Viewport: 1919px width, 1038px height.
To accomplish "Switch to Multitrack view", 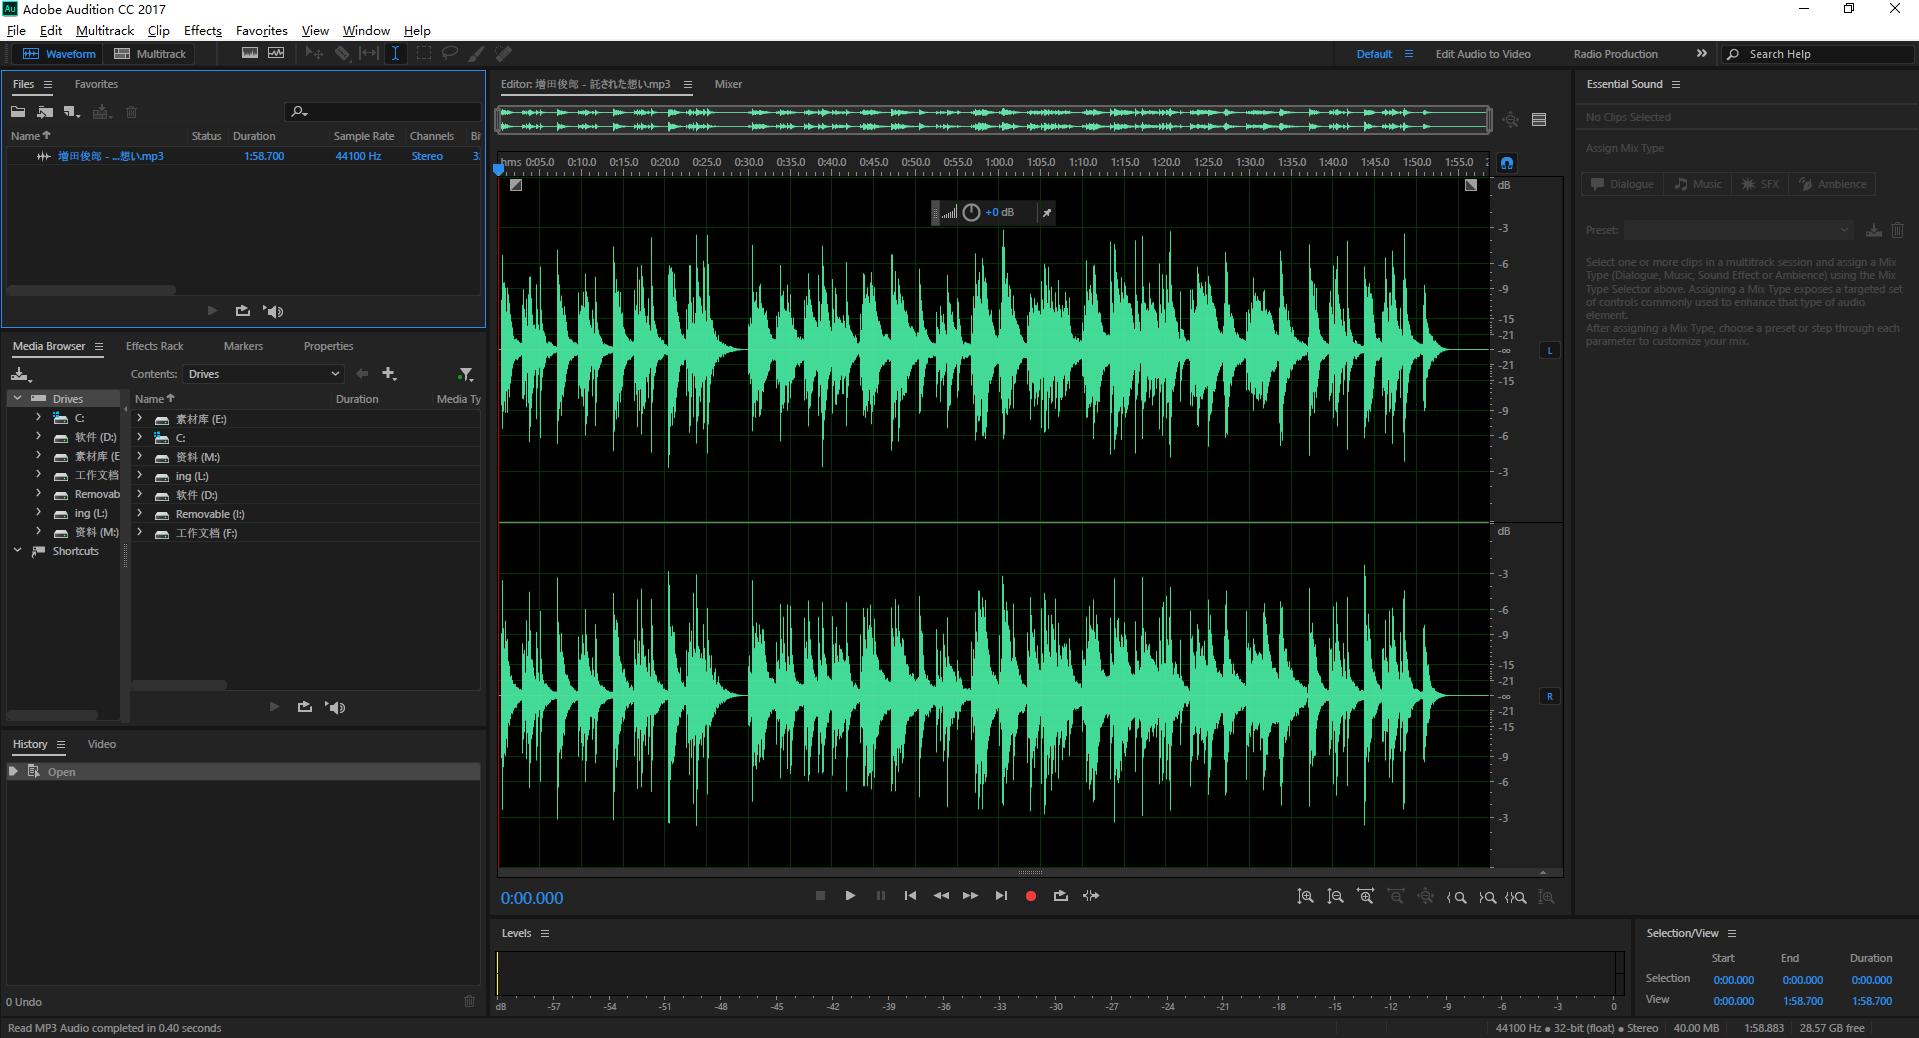I will (x=151, y=54).
